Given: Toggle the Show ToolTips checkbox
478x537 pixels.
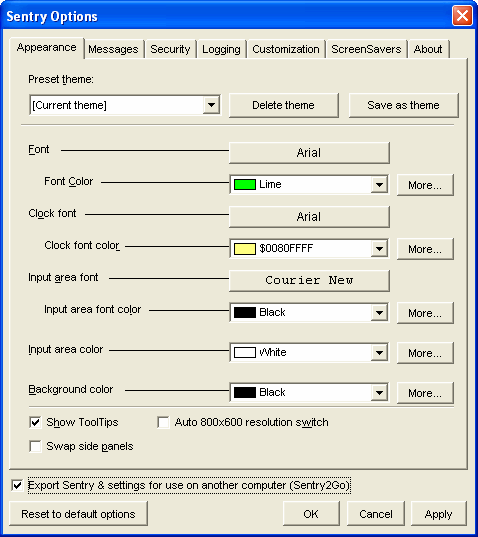Looking at the screenshot, I should [35, 422].
